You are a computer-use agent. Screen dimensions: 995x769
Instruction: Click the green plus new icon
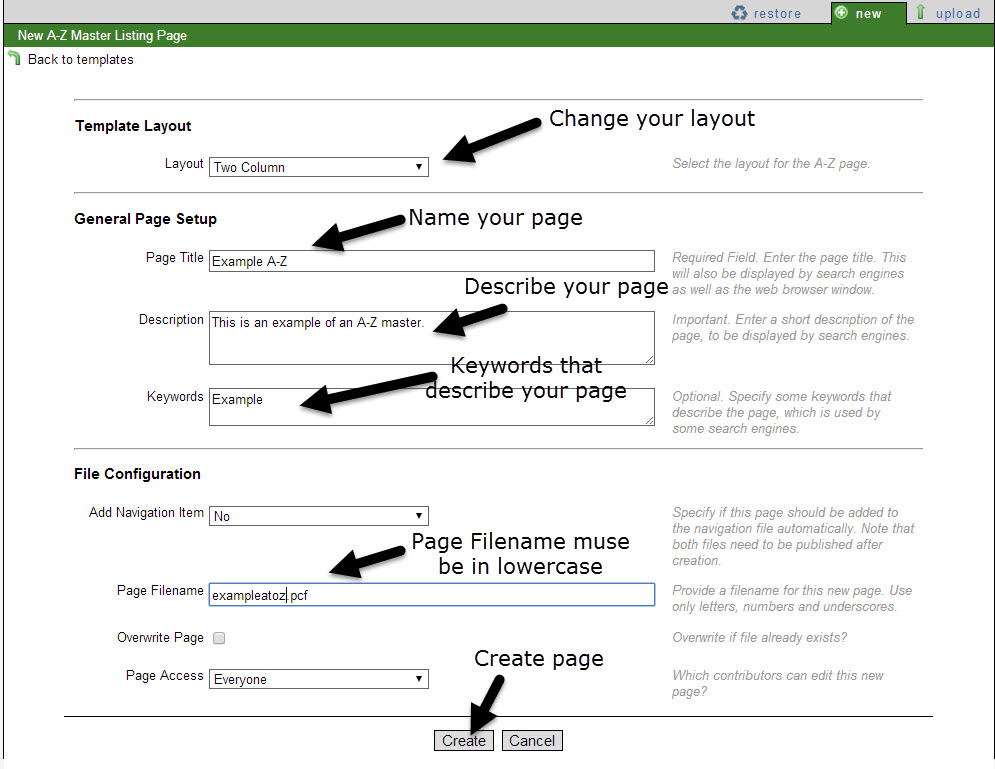[841, 13]
